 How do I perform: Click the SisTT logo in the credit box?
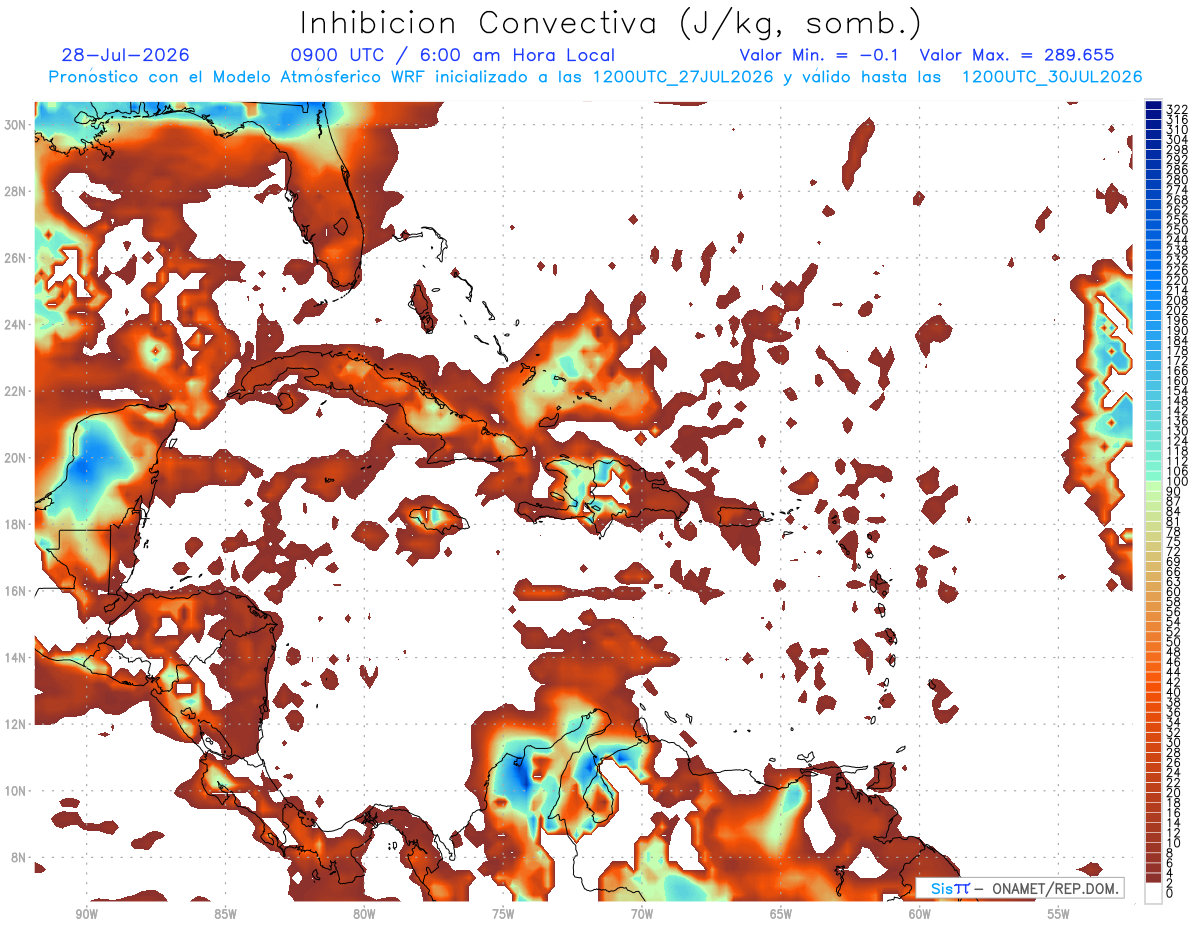point(949,888)
